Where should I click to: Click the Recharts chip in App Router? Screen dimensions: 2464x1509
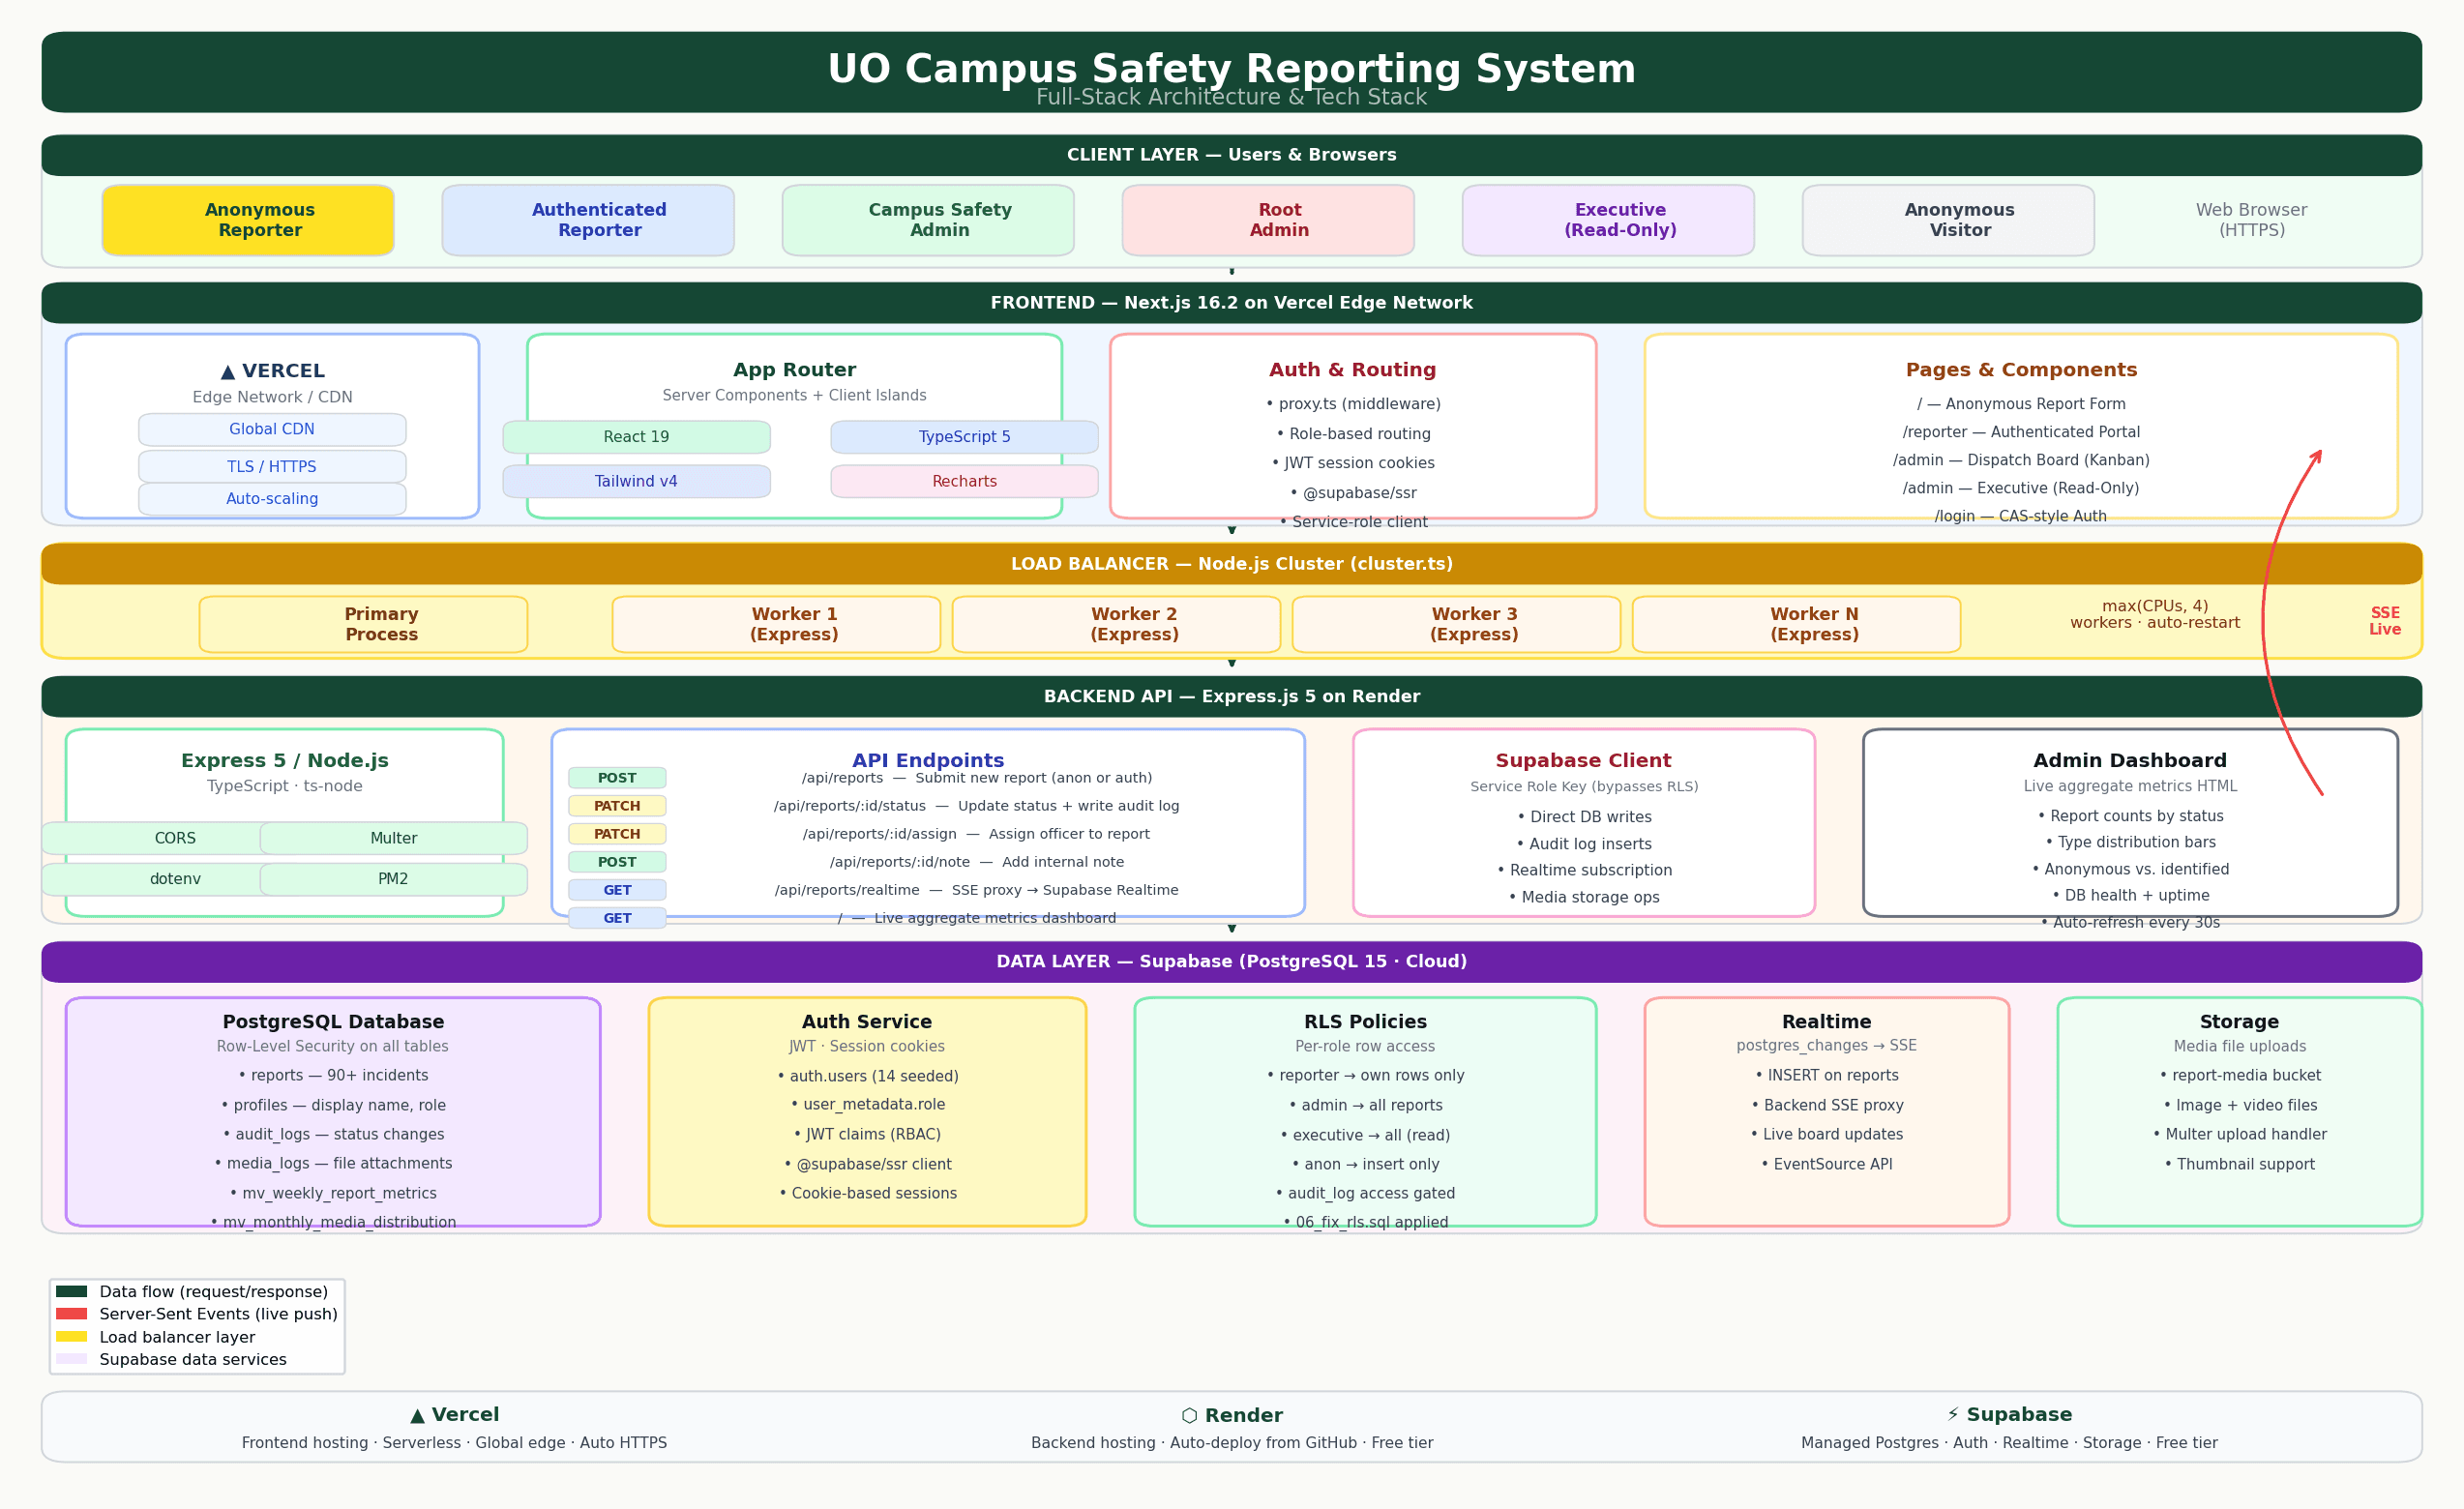(x=964, y=481)
